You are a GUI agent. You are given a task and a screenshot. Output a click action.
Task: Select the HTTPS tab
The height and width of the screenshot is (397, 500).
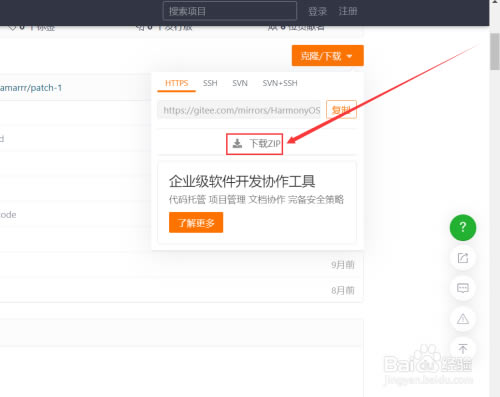tap(176, 83)
